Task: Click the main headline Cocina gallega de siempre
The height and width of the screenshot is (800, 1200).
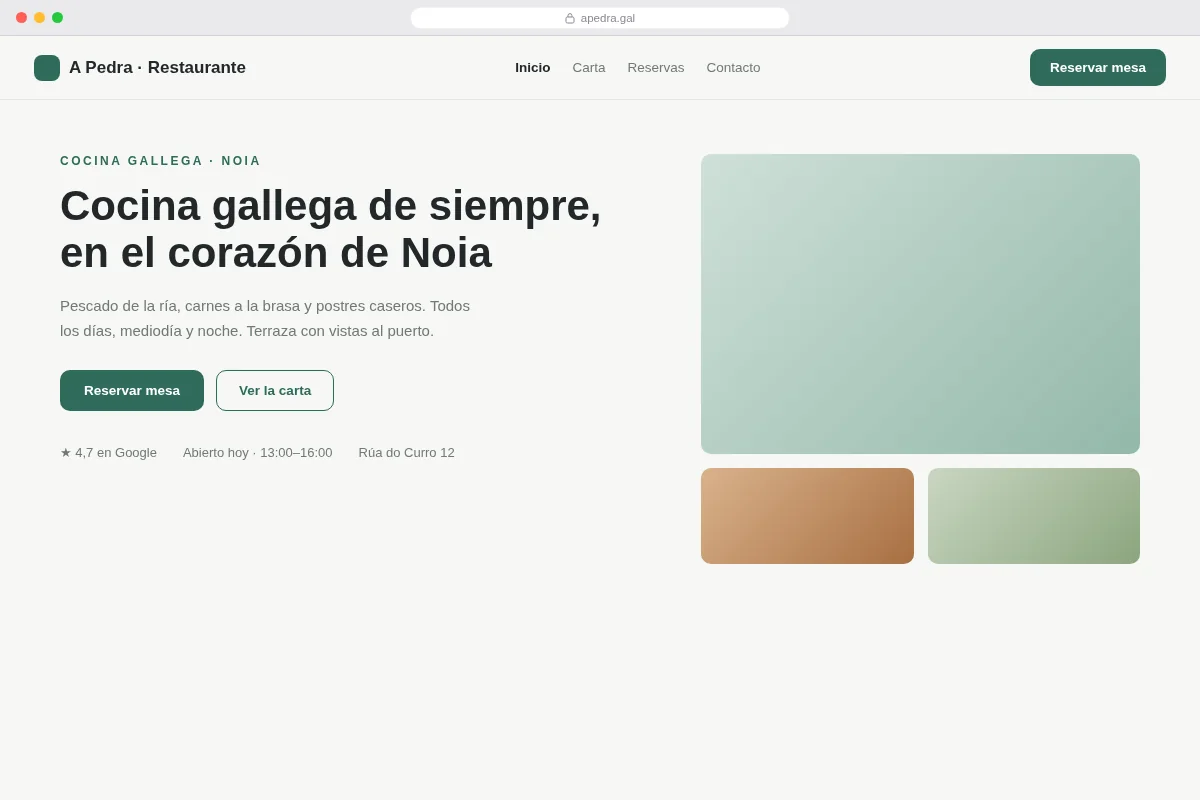Action: pyautogui.click(x=331, y=229)
